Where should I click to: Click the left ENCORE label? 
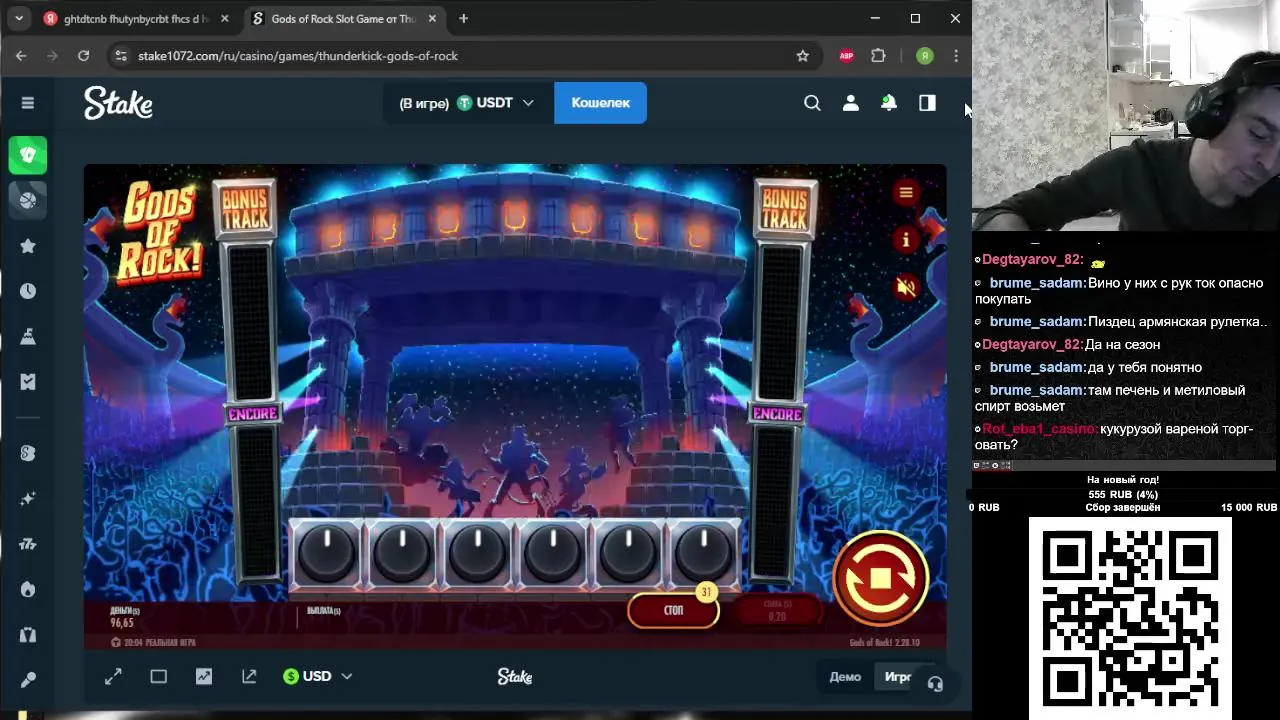click(253, 414)
